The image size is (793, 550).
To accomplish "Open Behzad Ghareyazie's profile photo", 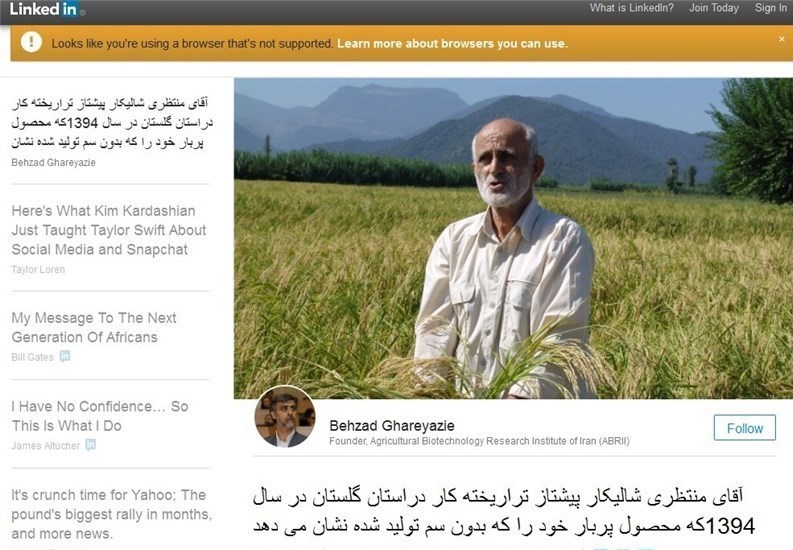I will point(285,417).
